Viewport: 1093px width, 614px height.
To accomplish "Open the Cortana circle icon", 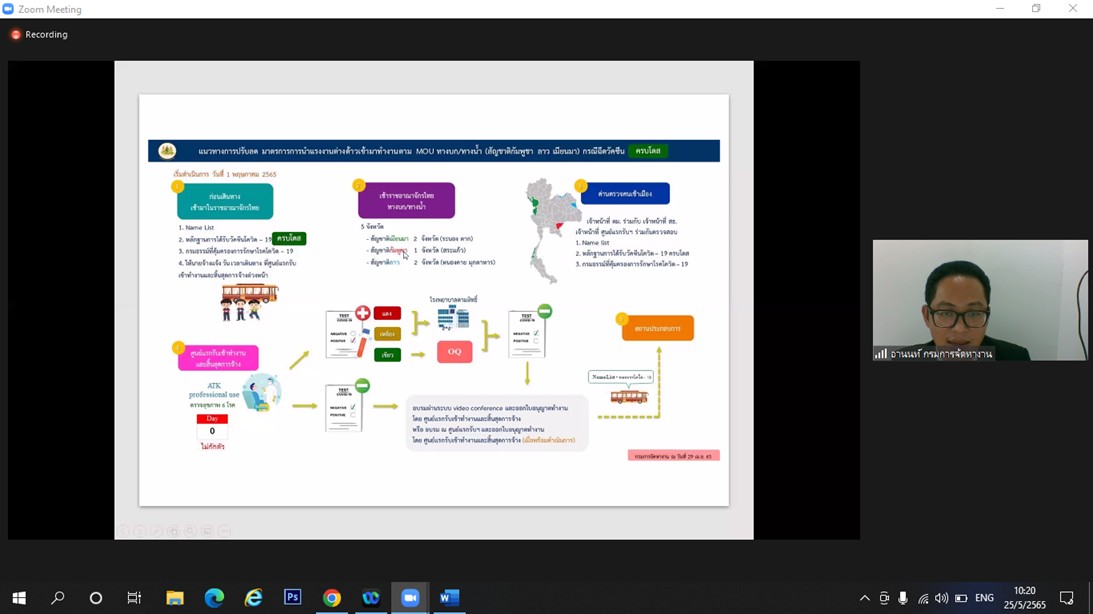I will tap(96, 598).
